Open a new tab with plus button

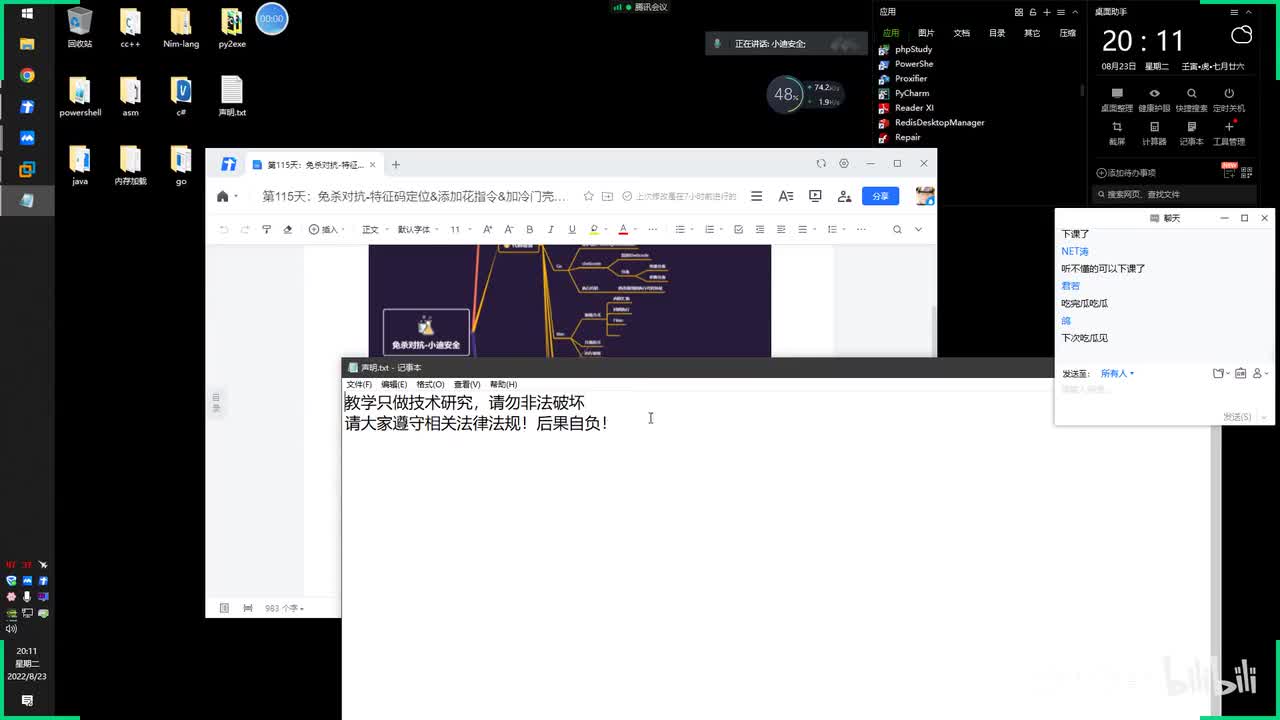[x=396, y=165]
